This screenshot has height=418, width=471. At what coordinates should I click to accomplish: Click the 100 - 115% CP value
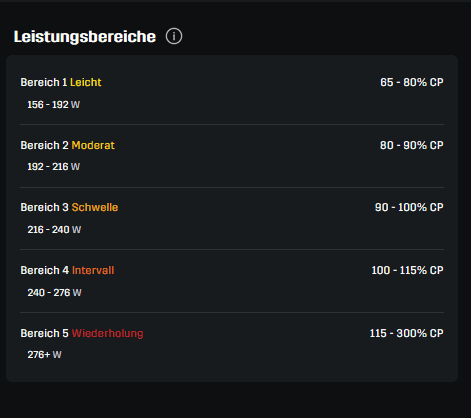407,270
